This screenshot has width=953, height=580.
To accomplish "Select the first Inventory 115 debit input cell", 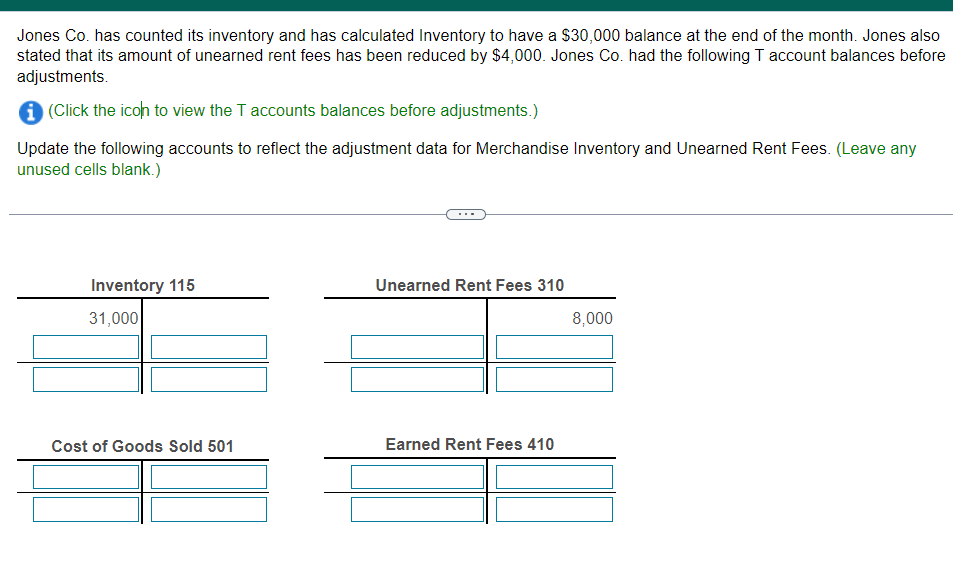I will [85, 346].
